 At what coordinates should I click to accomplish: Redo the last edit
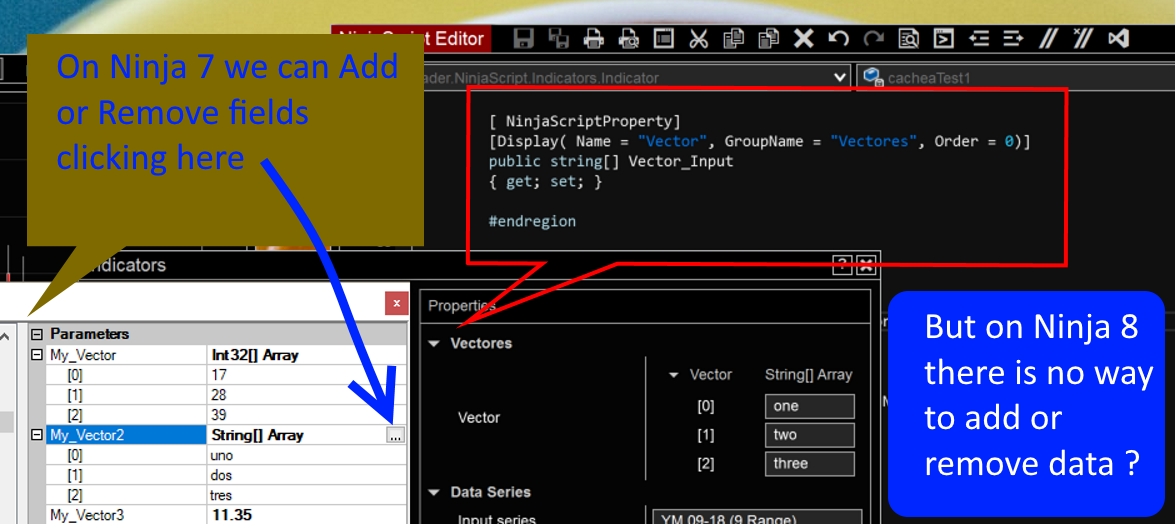point(873,38)
